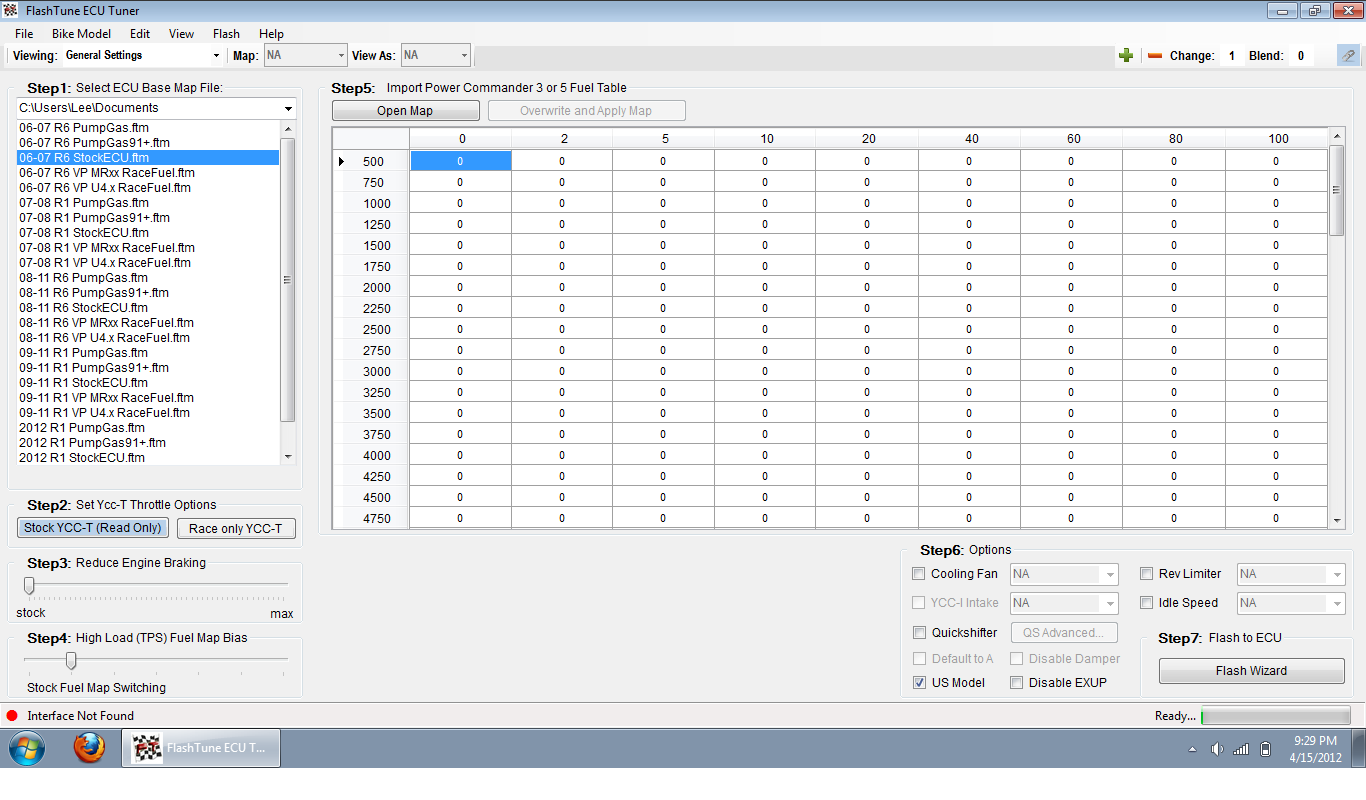1366x800 pixels.
Task: Select file 2012 R1 StockECU.ftm
Action: [148, 458]
